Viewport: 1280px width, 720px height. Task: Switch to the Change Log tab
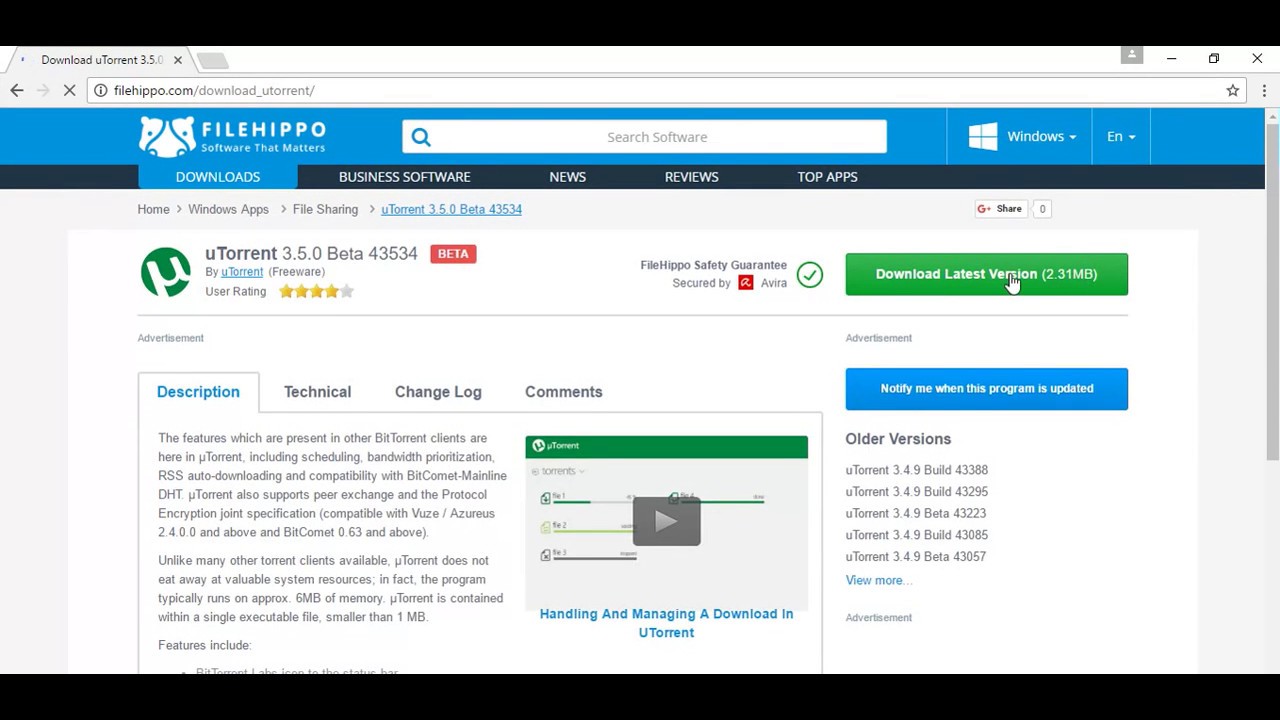438,392
